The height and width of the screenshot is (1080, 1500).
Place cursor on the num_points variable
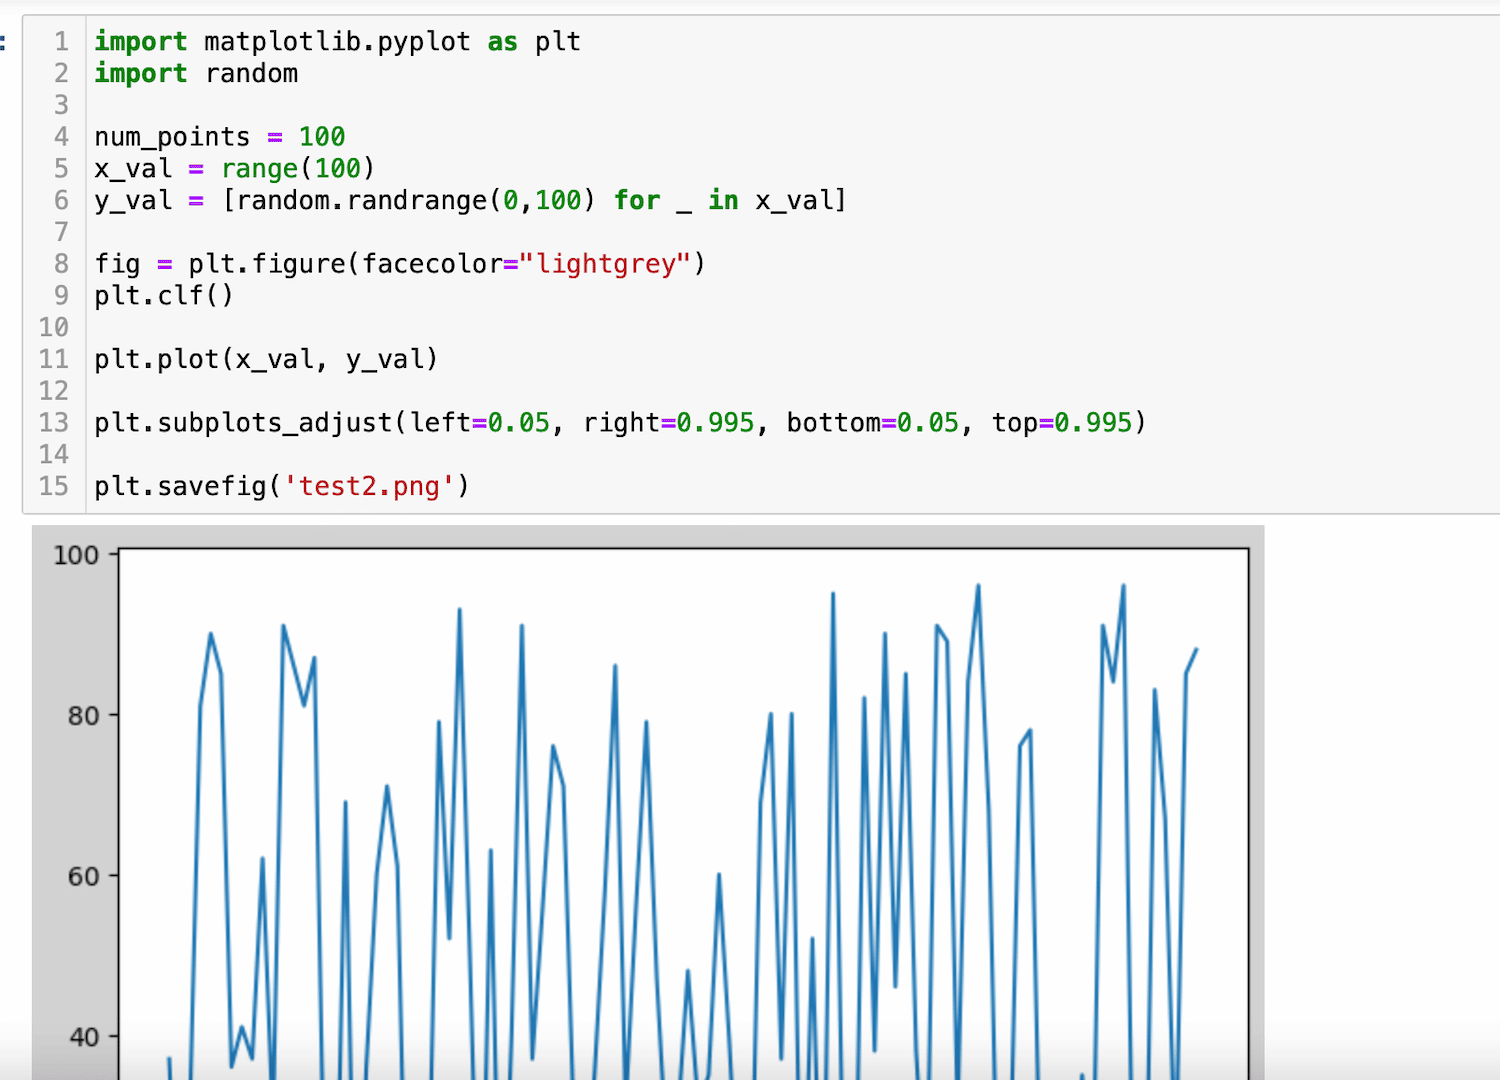pos(171,137)
